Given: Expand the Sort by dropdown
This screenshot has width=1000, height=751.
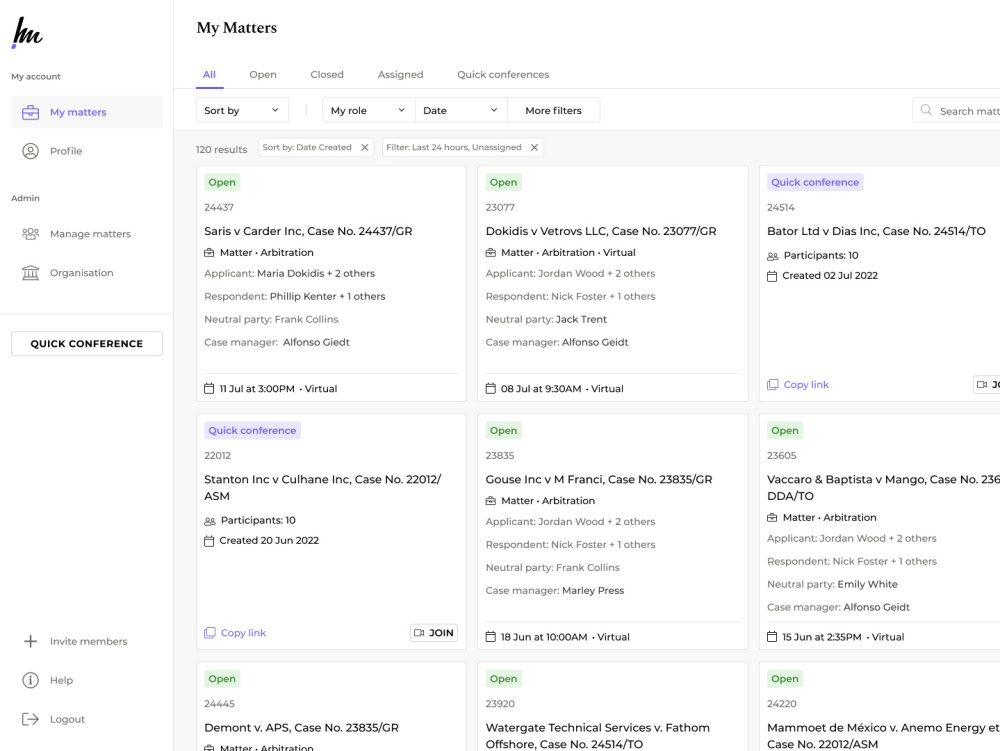Looking at the screenshot, I should (x=242, y=110).
